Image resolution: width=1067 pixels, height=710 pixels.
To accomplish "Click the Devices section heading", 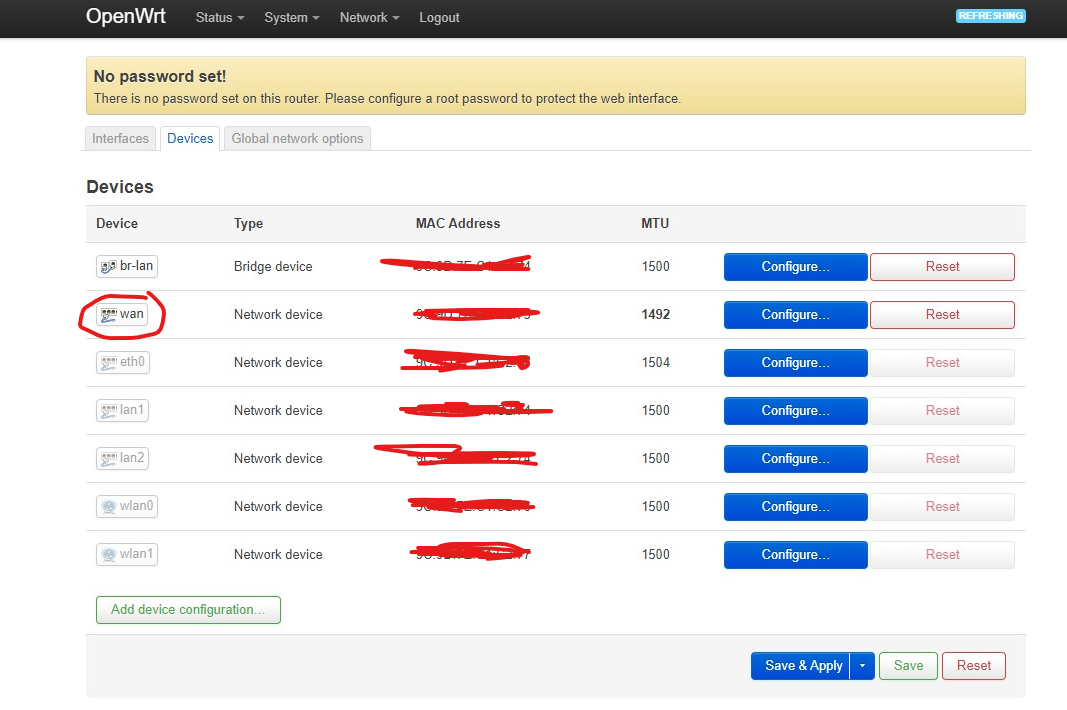I will coord(120,187).
